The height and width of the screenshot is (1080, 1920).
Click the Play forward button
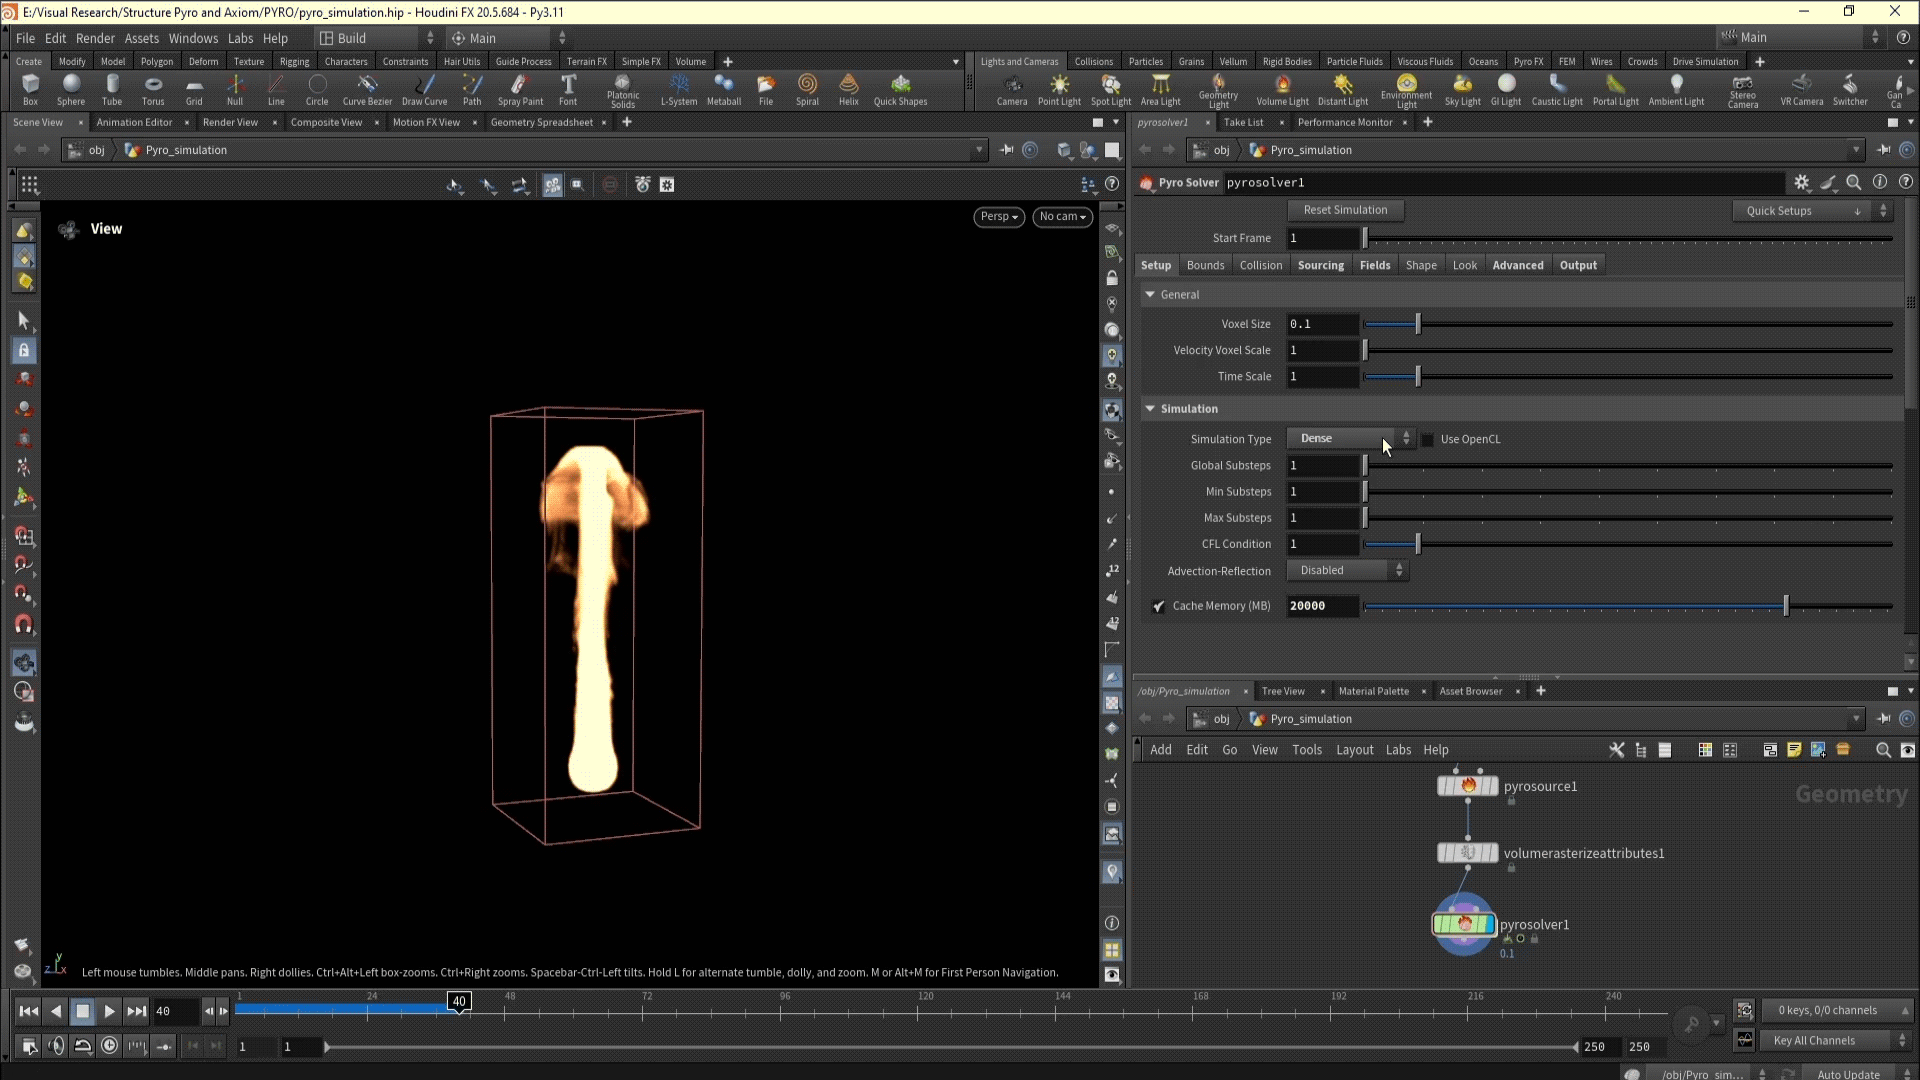110,1011
